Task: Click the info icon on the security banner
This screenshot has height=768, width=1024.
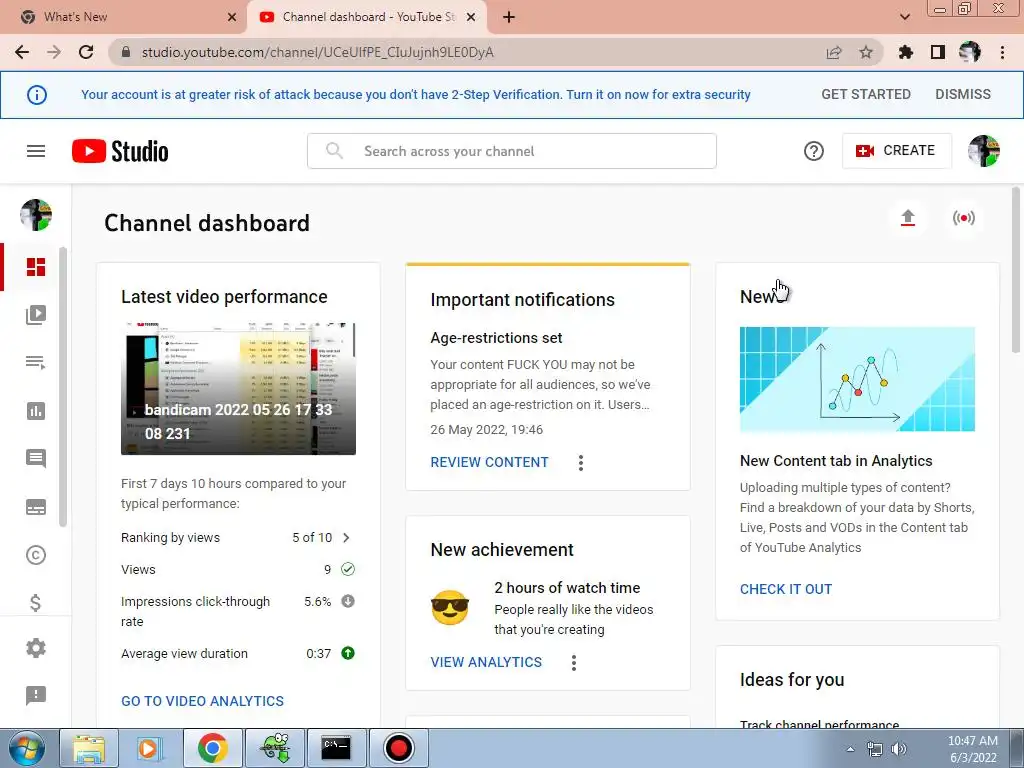Action: point(37,95)
